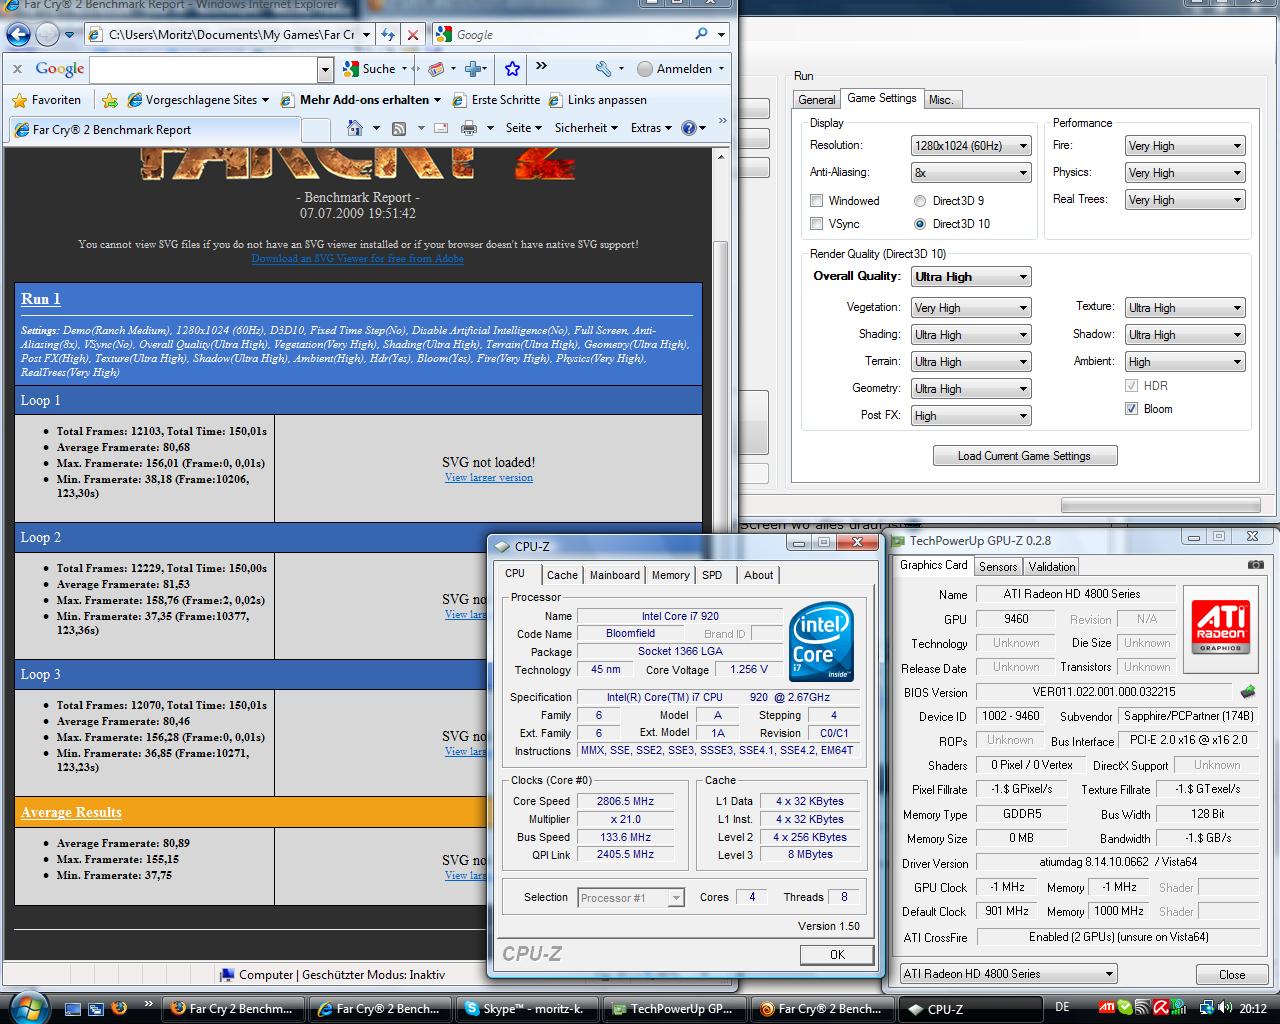Open TechPowerUp GPU-Z from the taskbar

coord(676,1009)
